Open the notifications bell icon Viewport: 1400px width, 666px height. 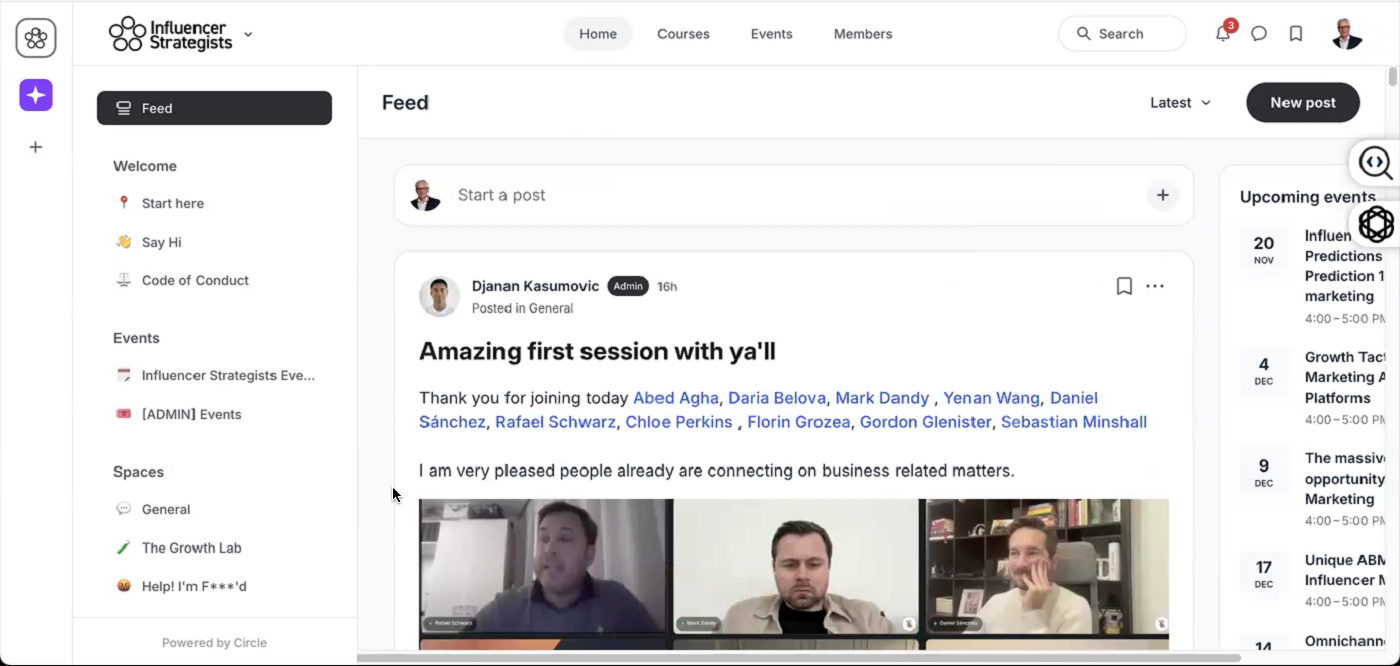click(x=1223, y=33)
